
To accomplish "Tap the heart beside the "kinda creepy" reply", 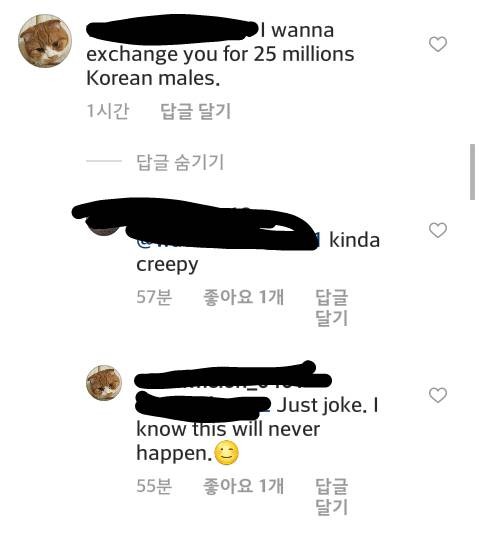I will click(438, 230).
